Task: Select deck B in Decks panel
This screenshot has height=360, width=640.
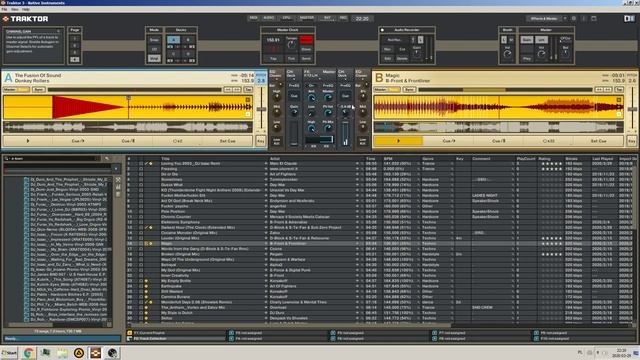Action: pos(188,40)
